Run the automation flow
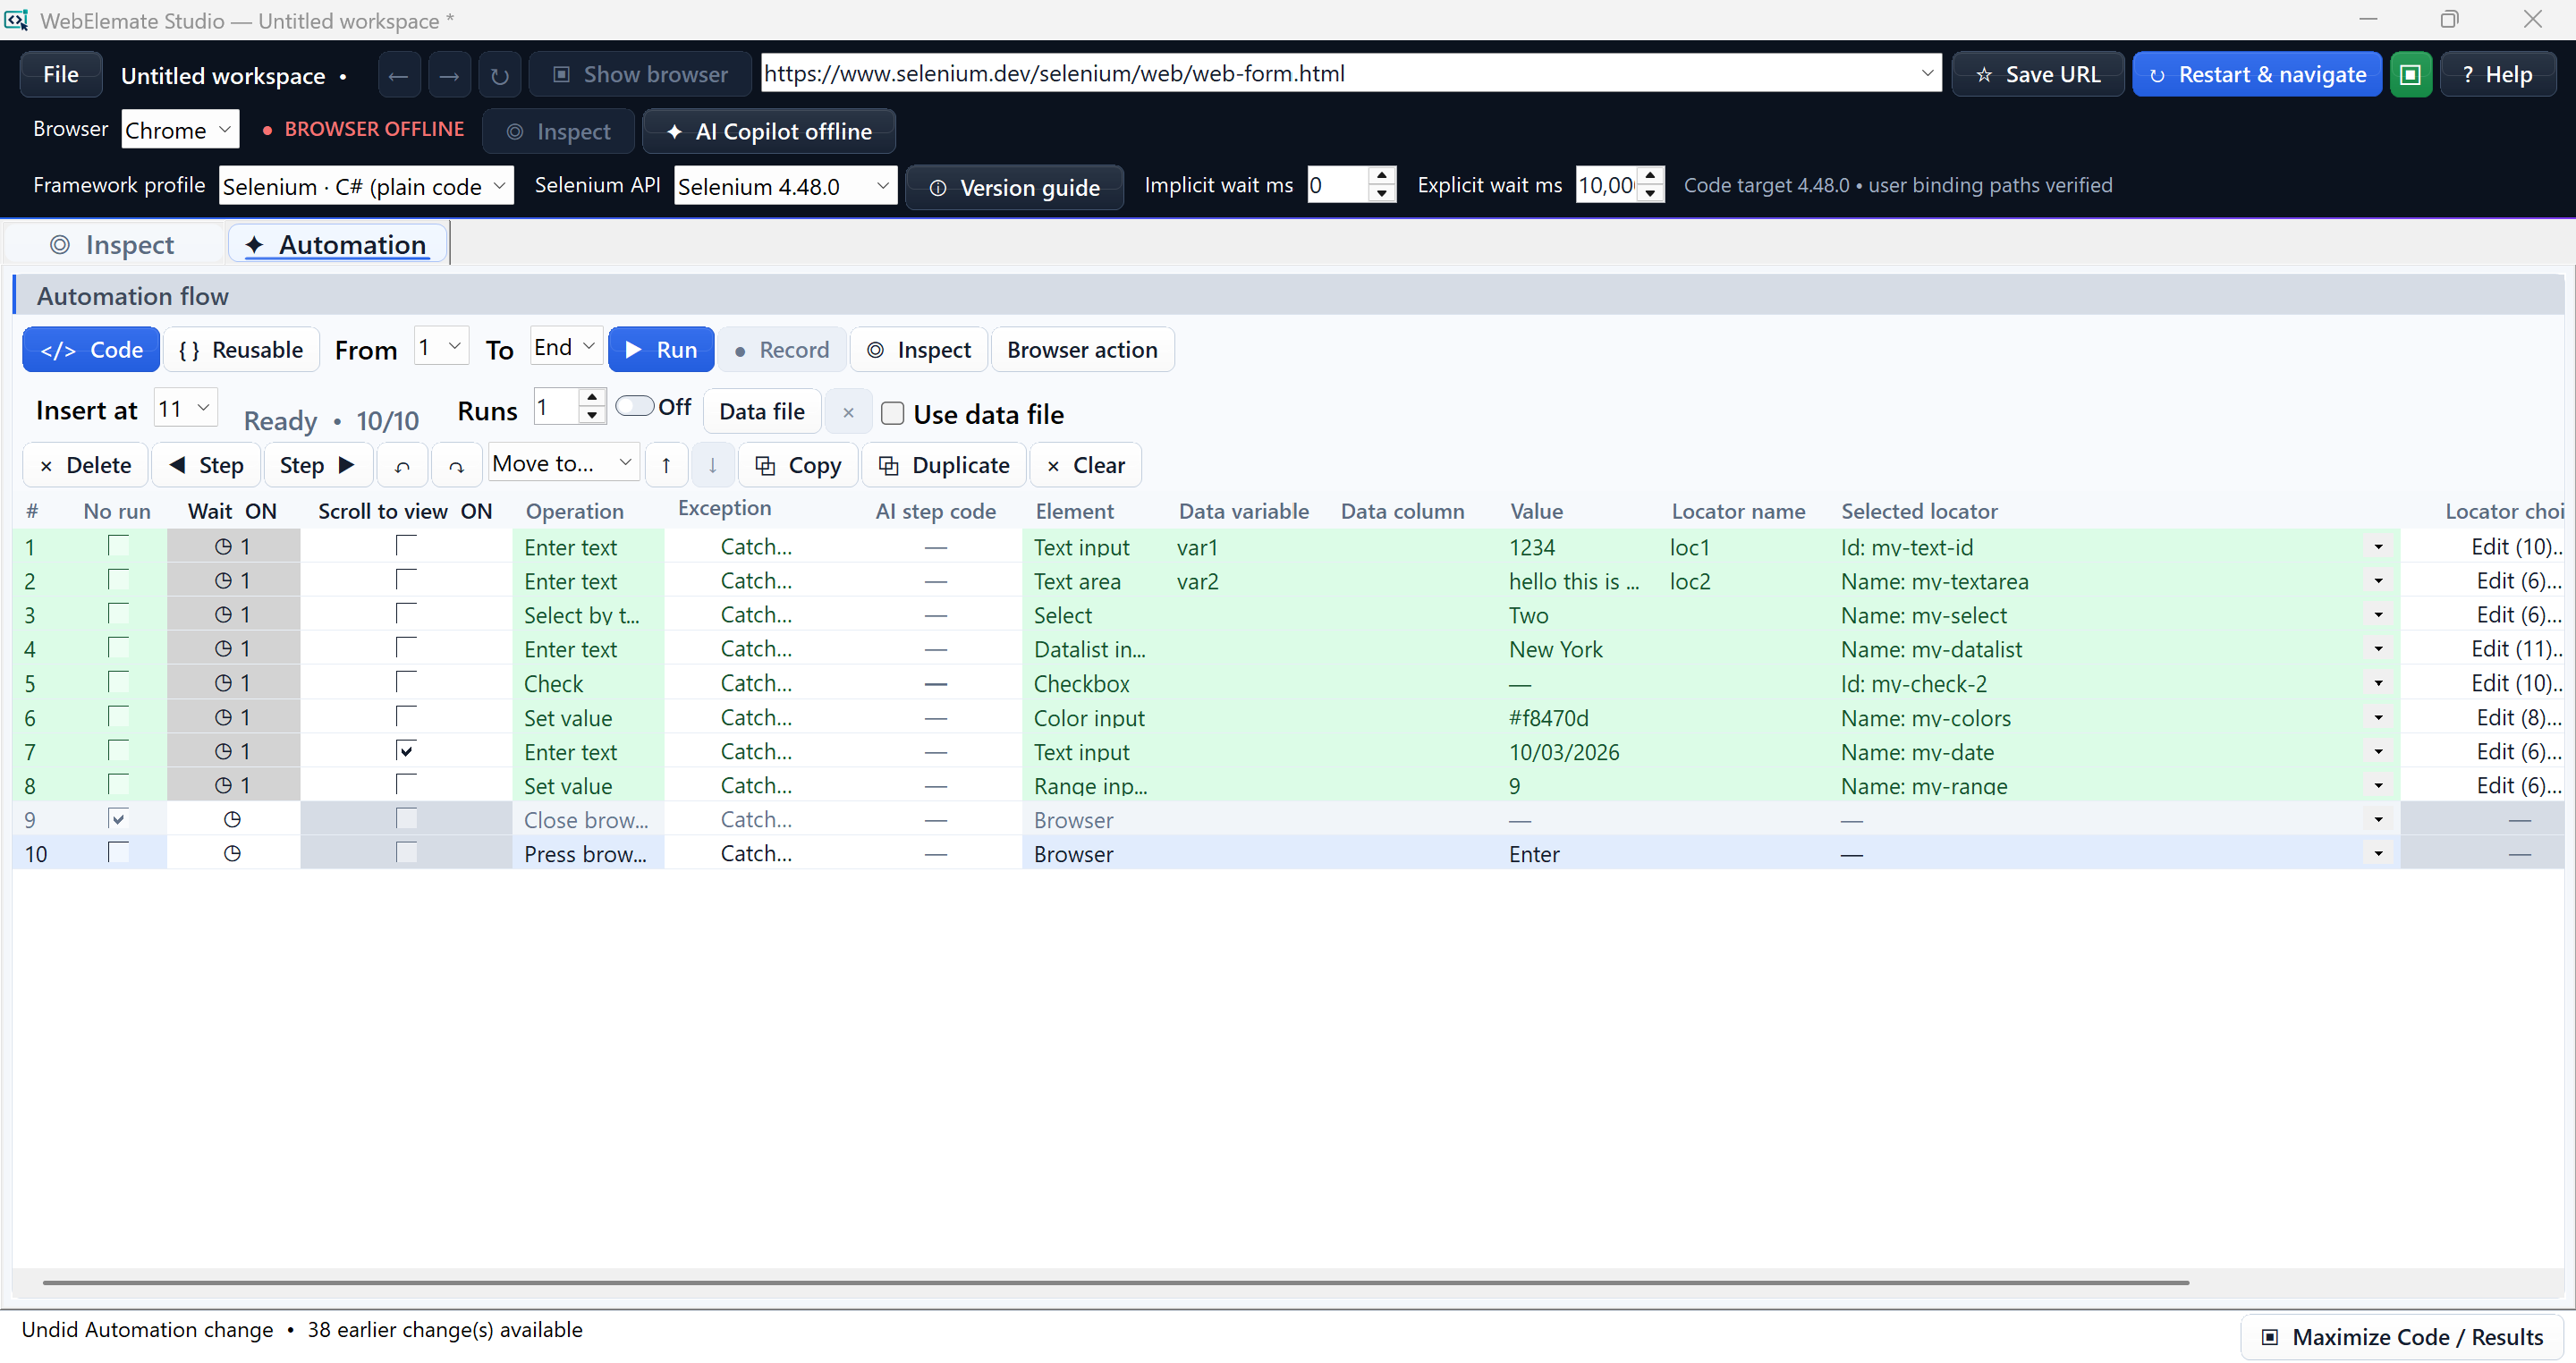This screenshot has width=2576, height=1363. pyautogui.click(x=661, y=349)
